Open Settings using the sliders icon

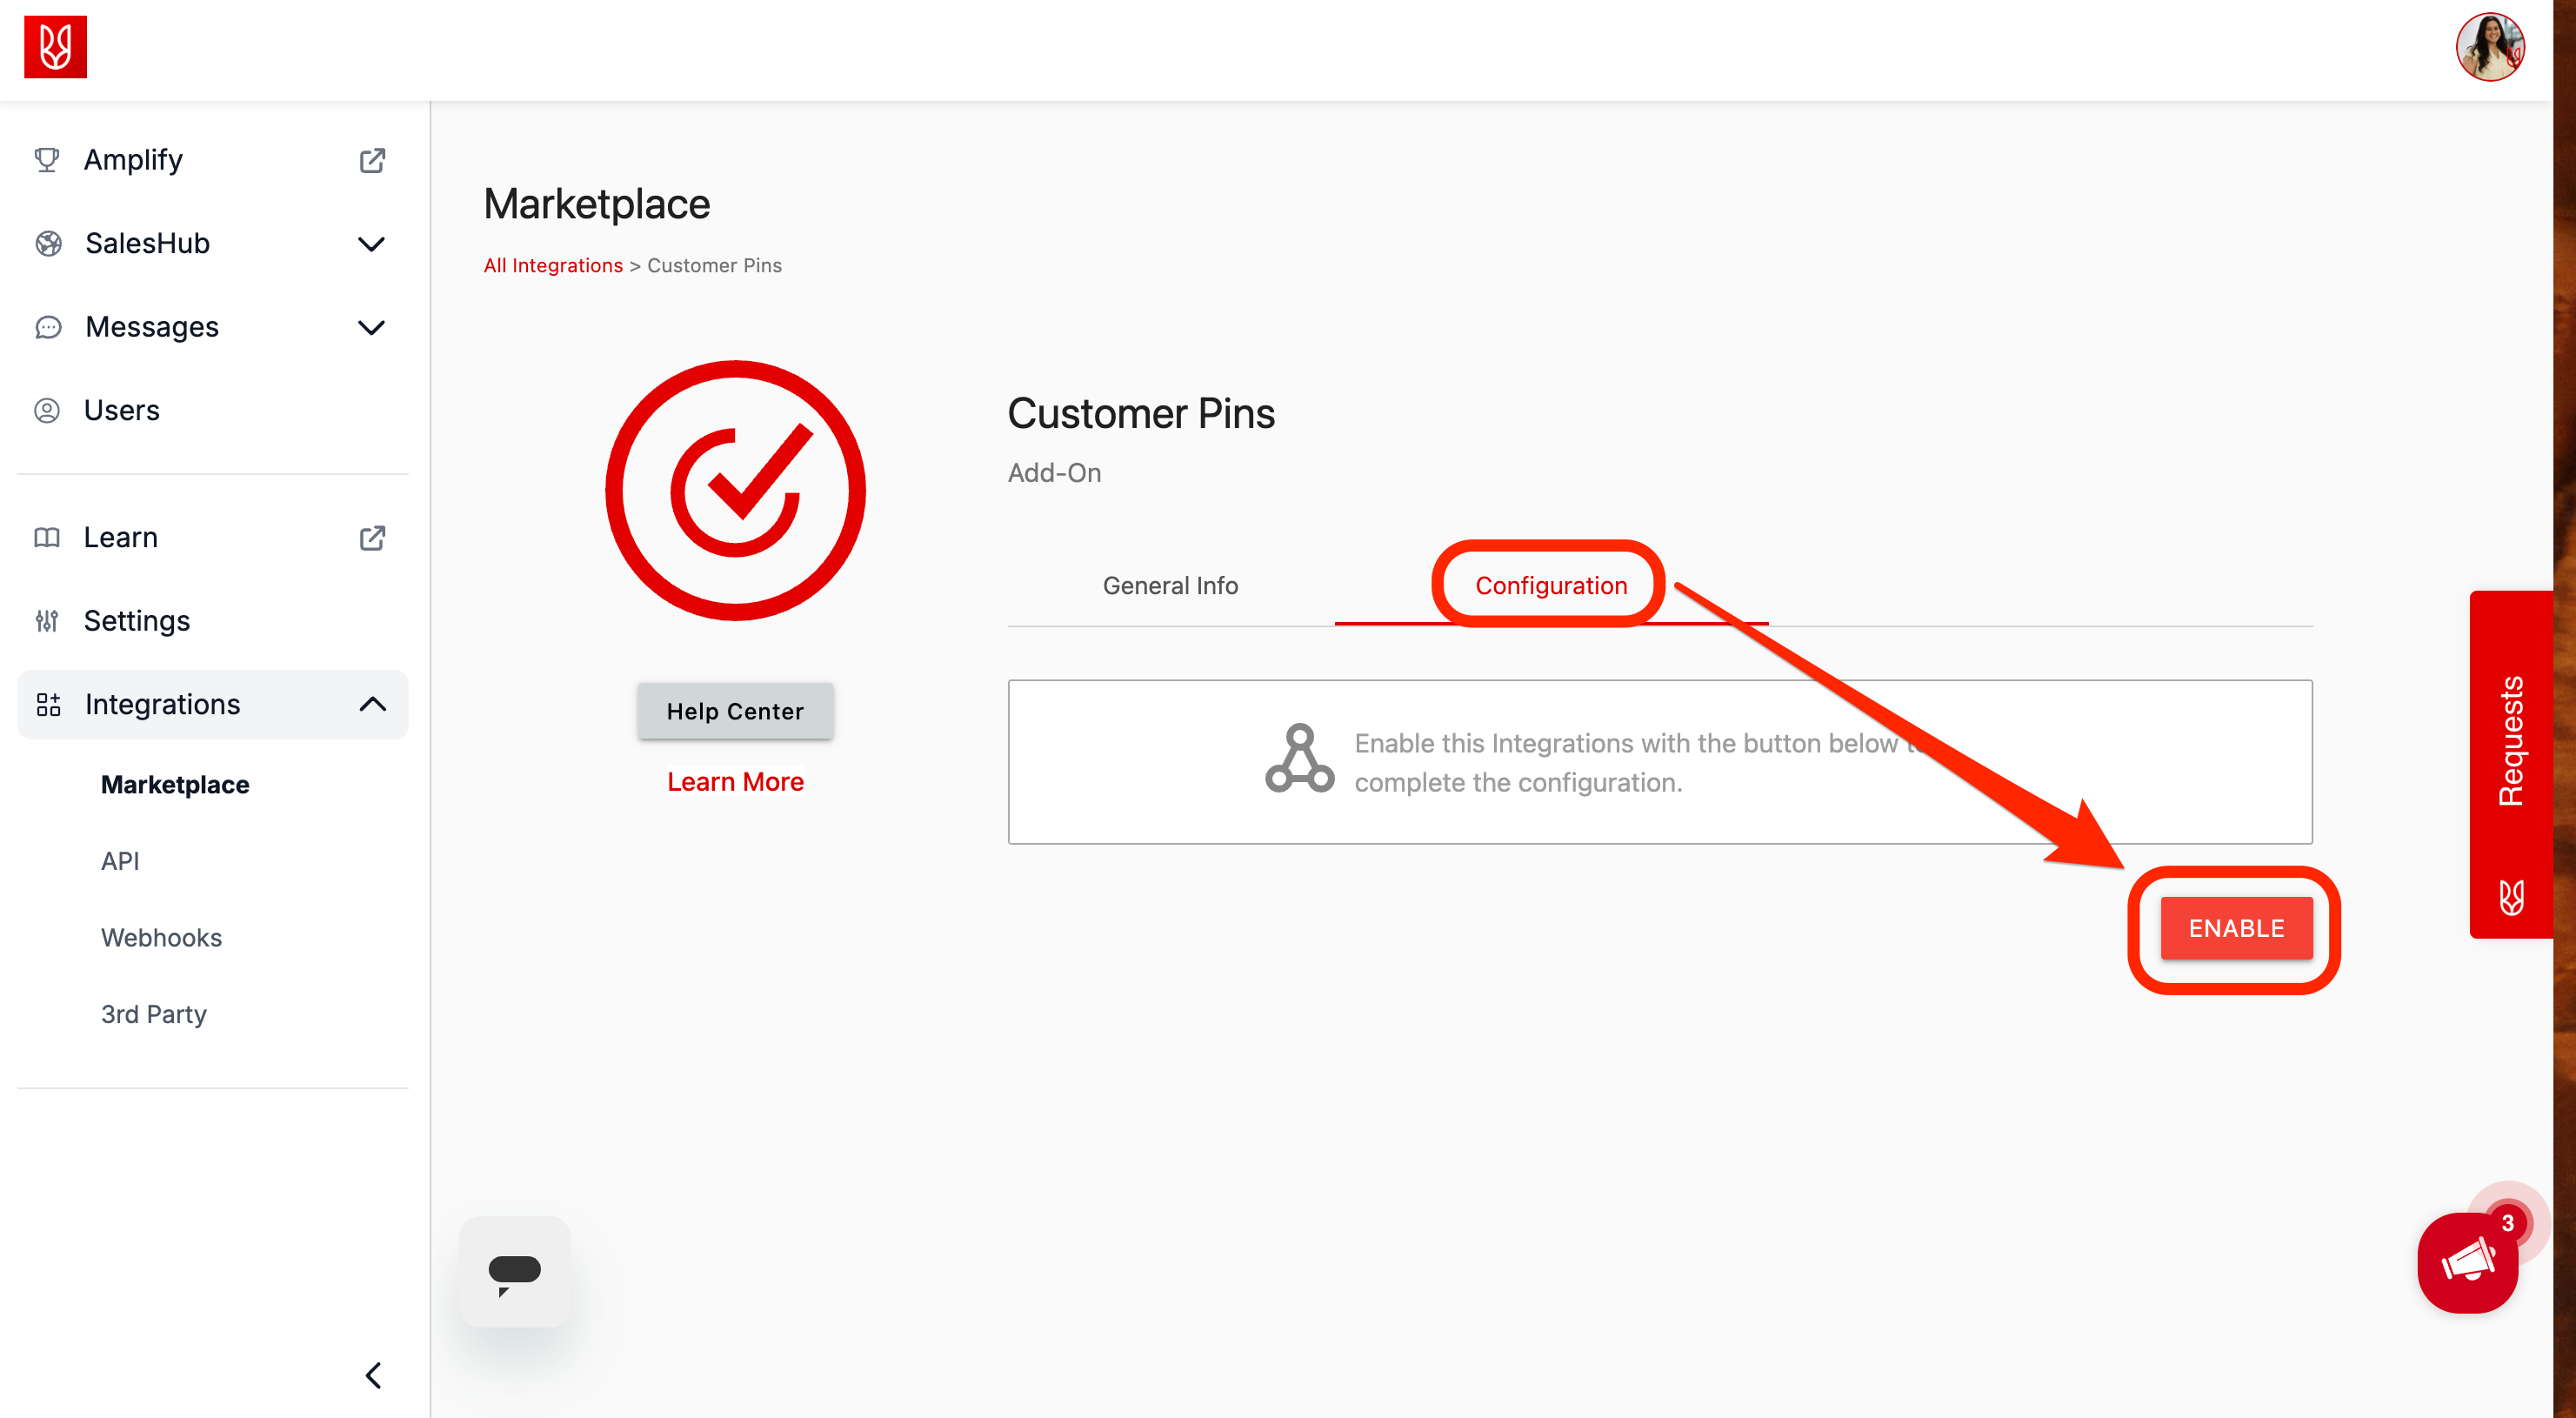[x=47, y=620]
